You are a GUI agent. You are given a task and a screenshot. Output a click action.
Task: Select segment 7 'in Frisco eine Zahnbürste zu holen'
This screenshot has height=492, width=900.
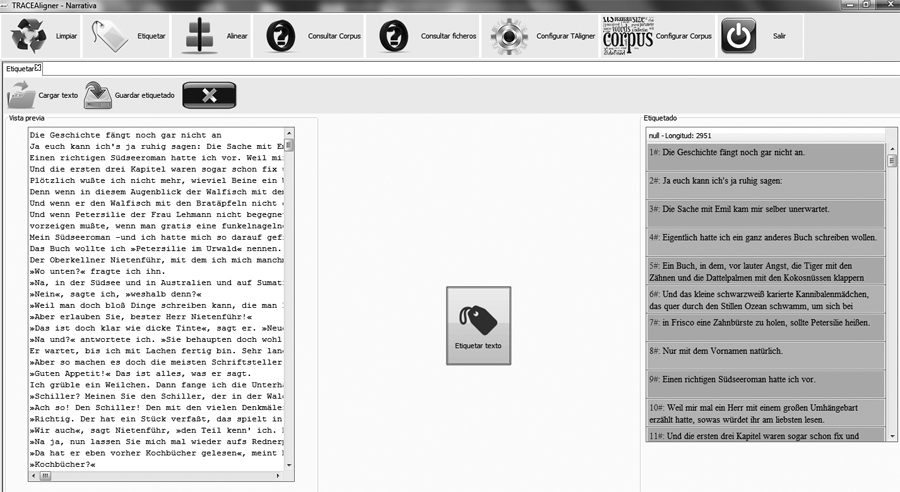[x=765, y=327]
